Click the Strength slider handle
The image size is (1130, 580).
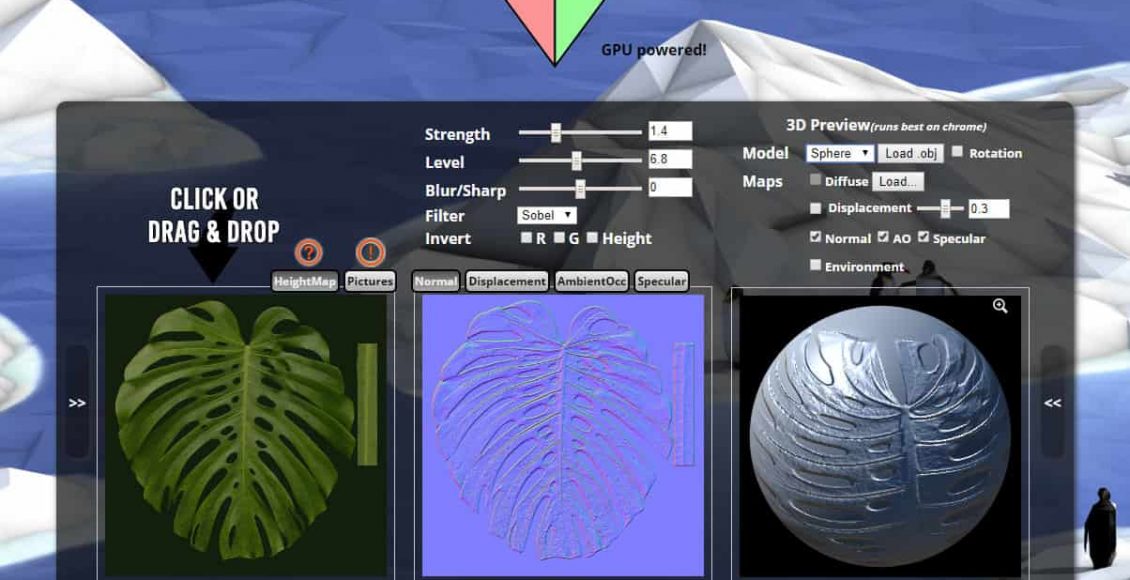coord(556,132)
